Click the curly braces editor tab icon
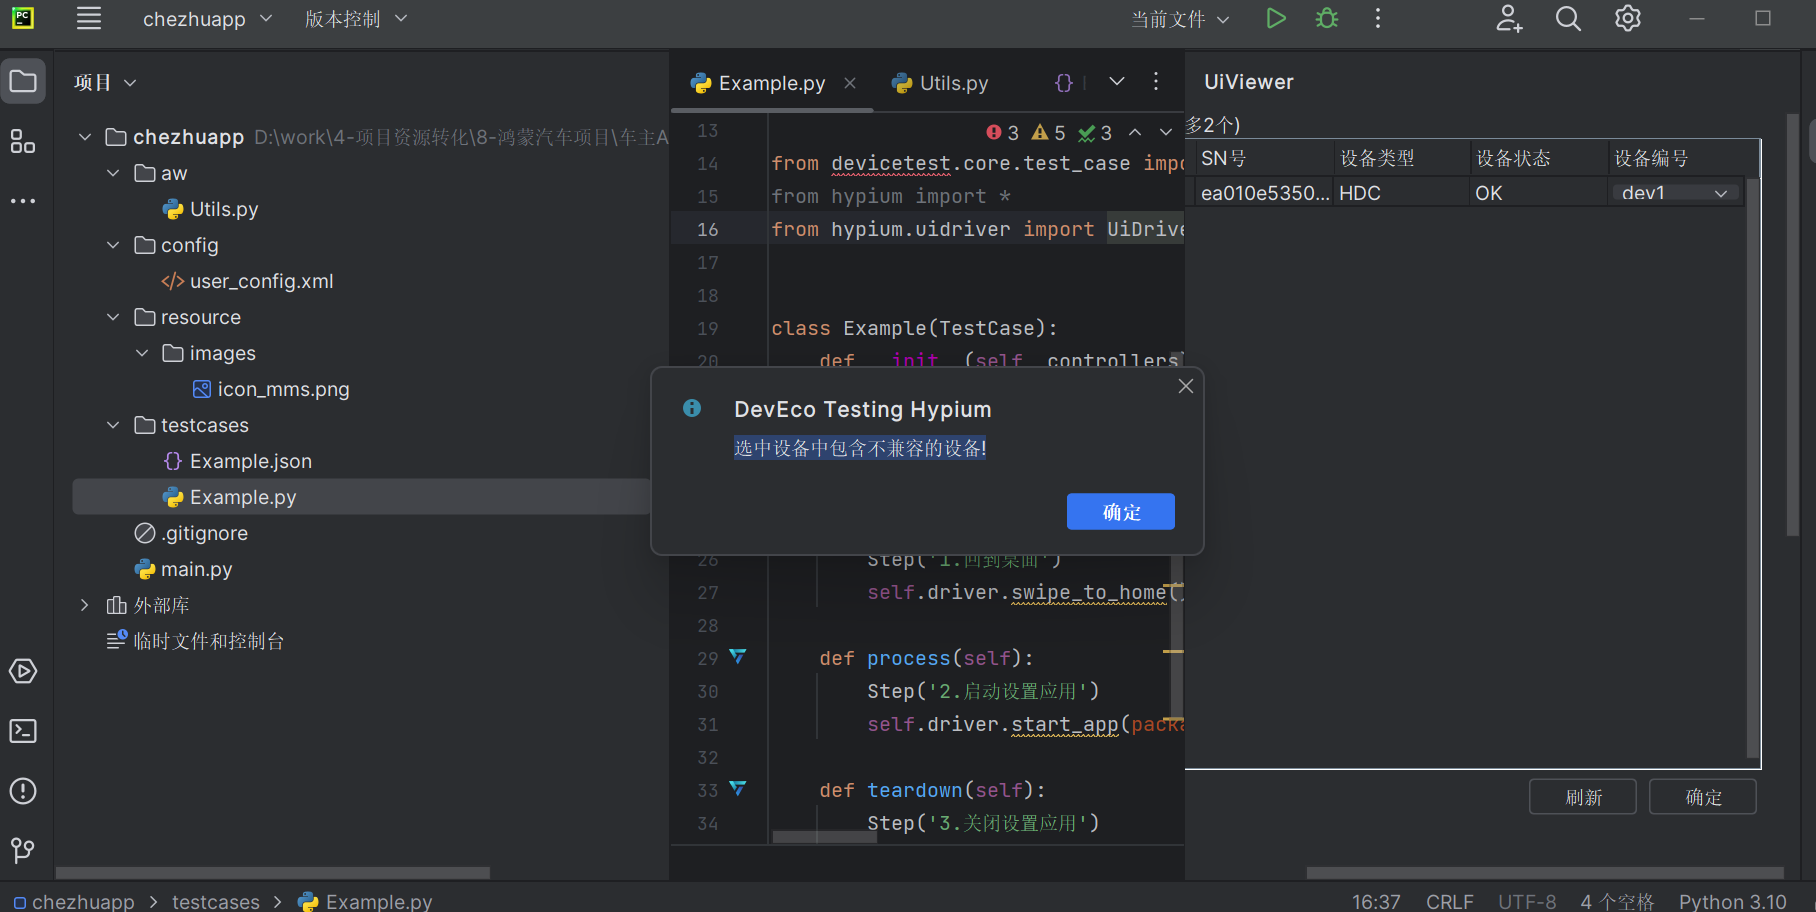Viewport: 1816px width, 912px height. point(1064,83)
